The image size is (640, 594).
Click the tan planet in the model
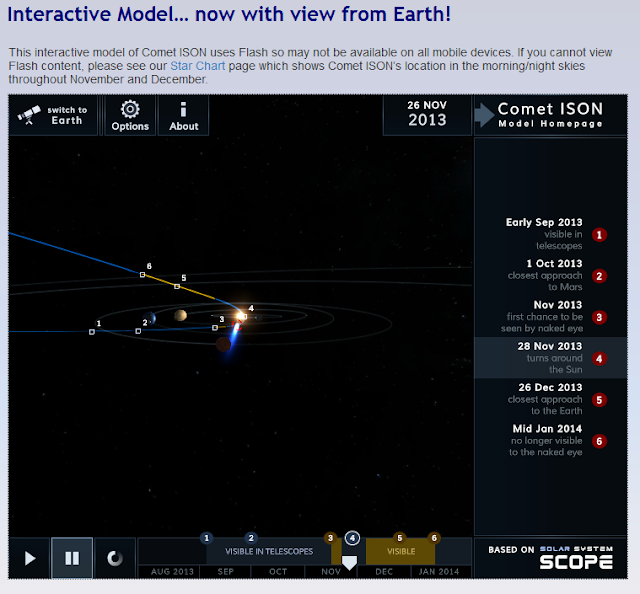click(x=180, y=315)
